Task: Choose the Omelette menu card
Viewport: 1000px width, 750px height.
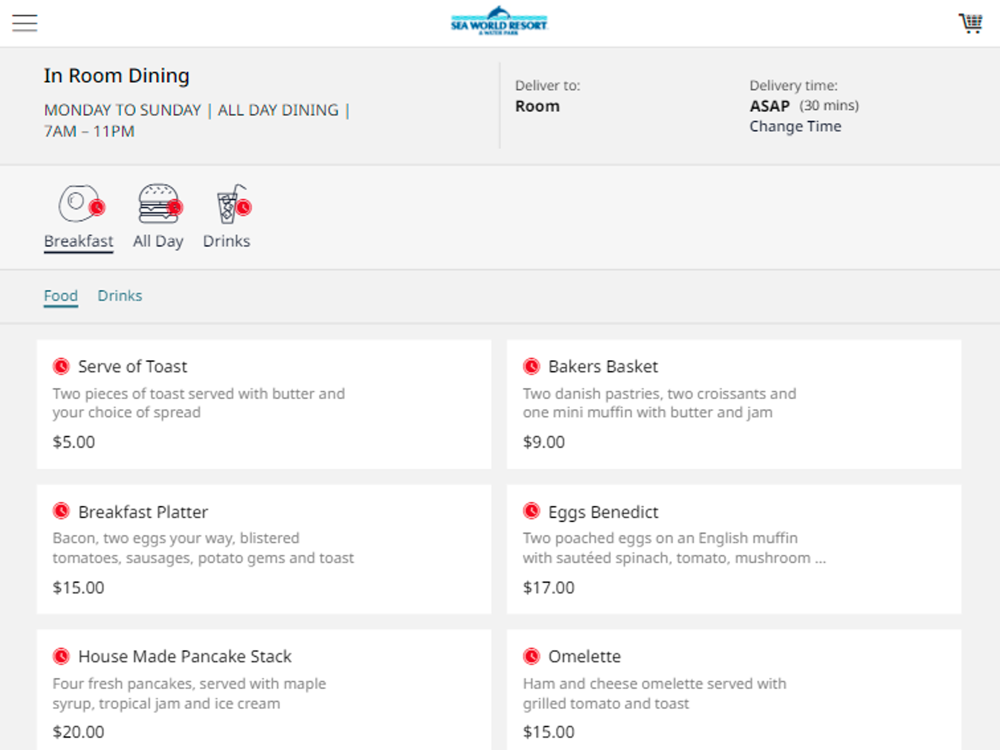Action: click(x=734, y=690)
